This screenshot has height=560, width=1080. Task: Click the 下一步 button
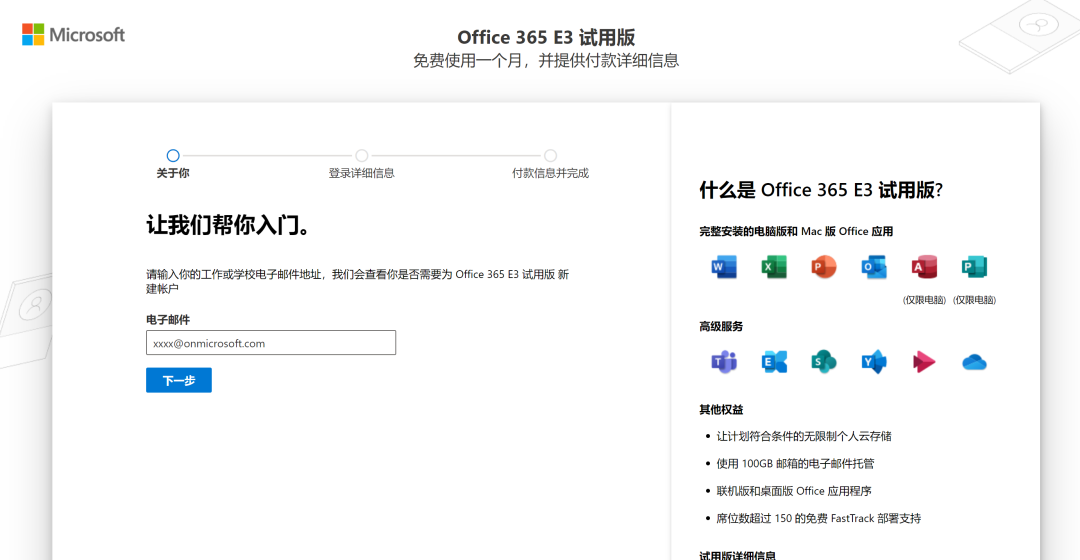coord(179,380)
